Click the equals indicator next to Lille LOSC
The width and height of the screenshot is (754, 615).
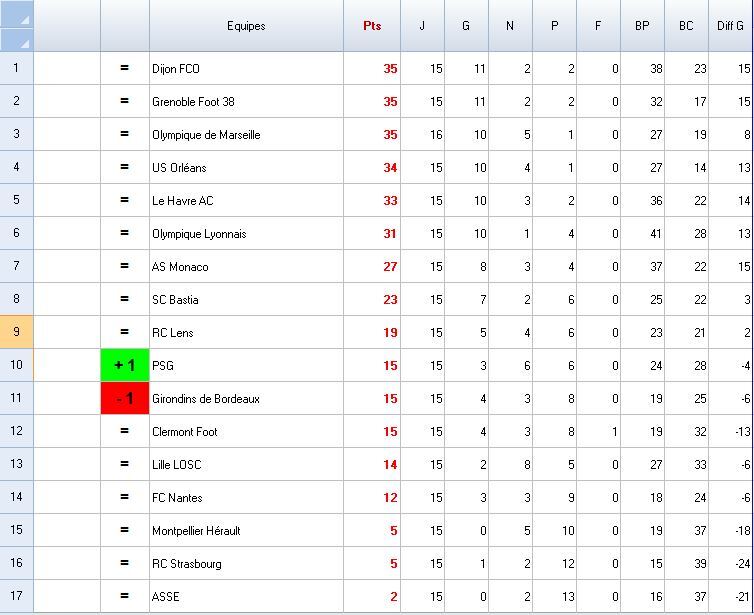[125, 464]
